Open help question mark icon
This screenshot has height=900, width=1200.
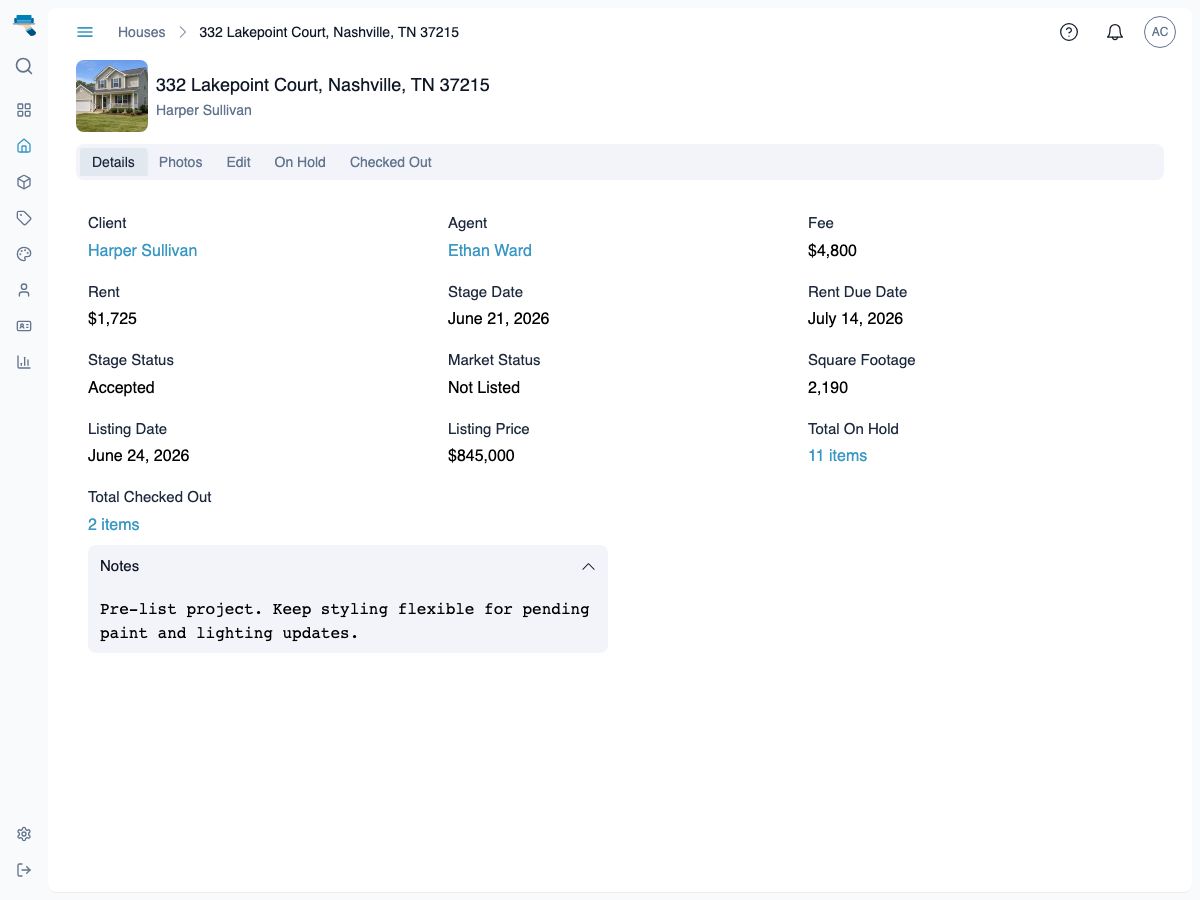point(1069,32)
